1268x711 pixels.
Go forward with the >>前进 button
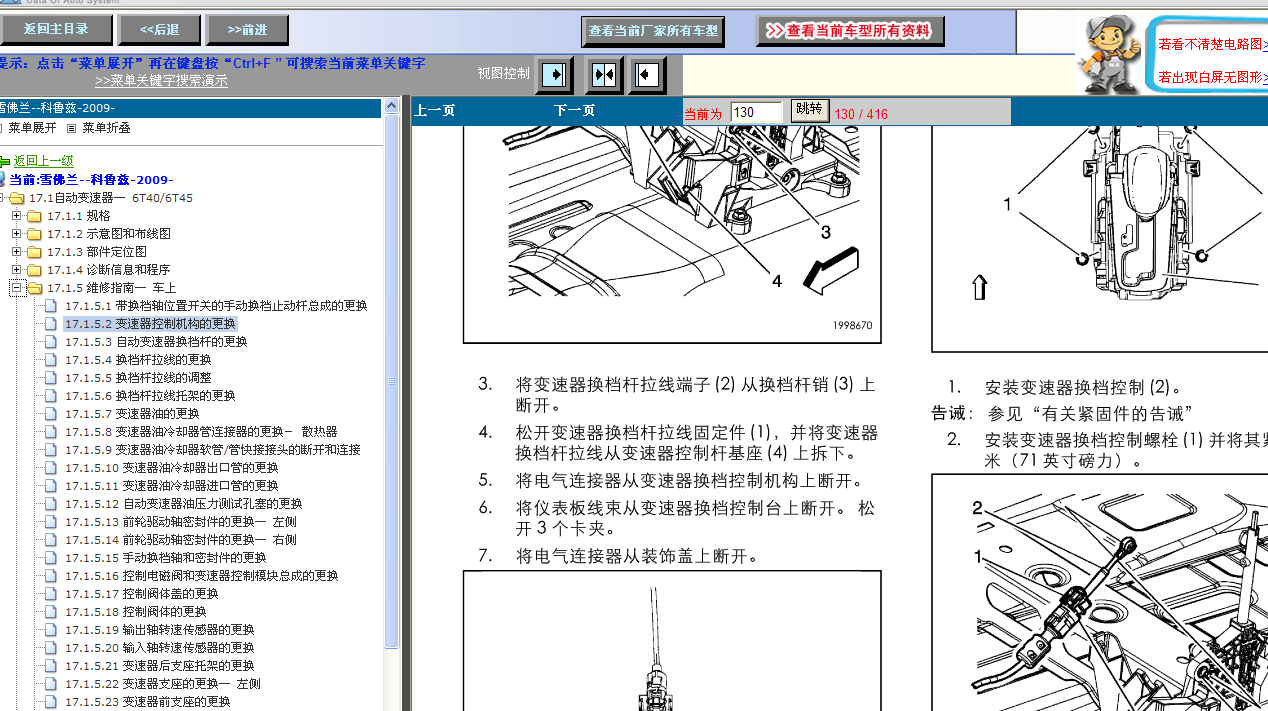247,30
